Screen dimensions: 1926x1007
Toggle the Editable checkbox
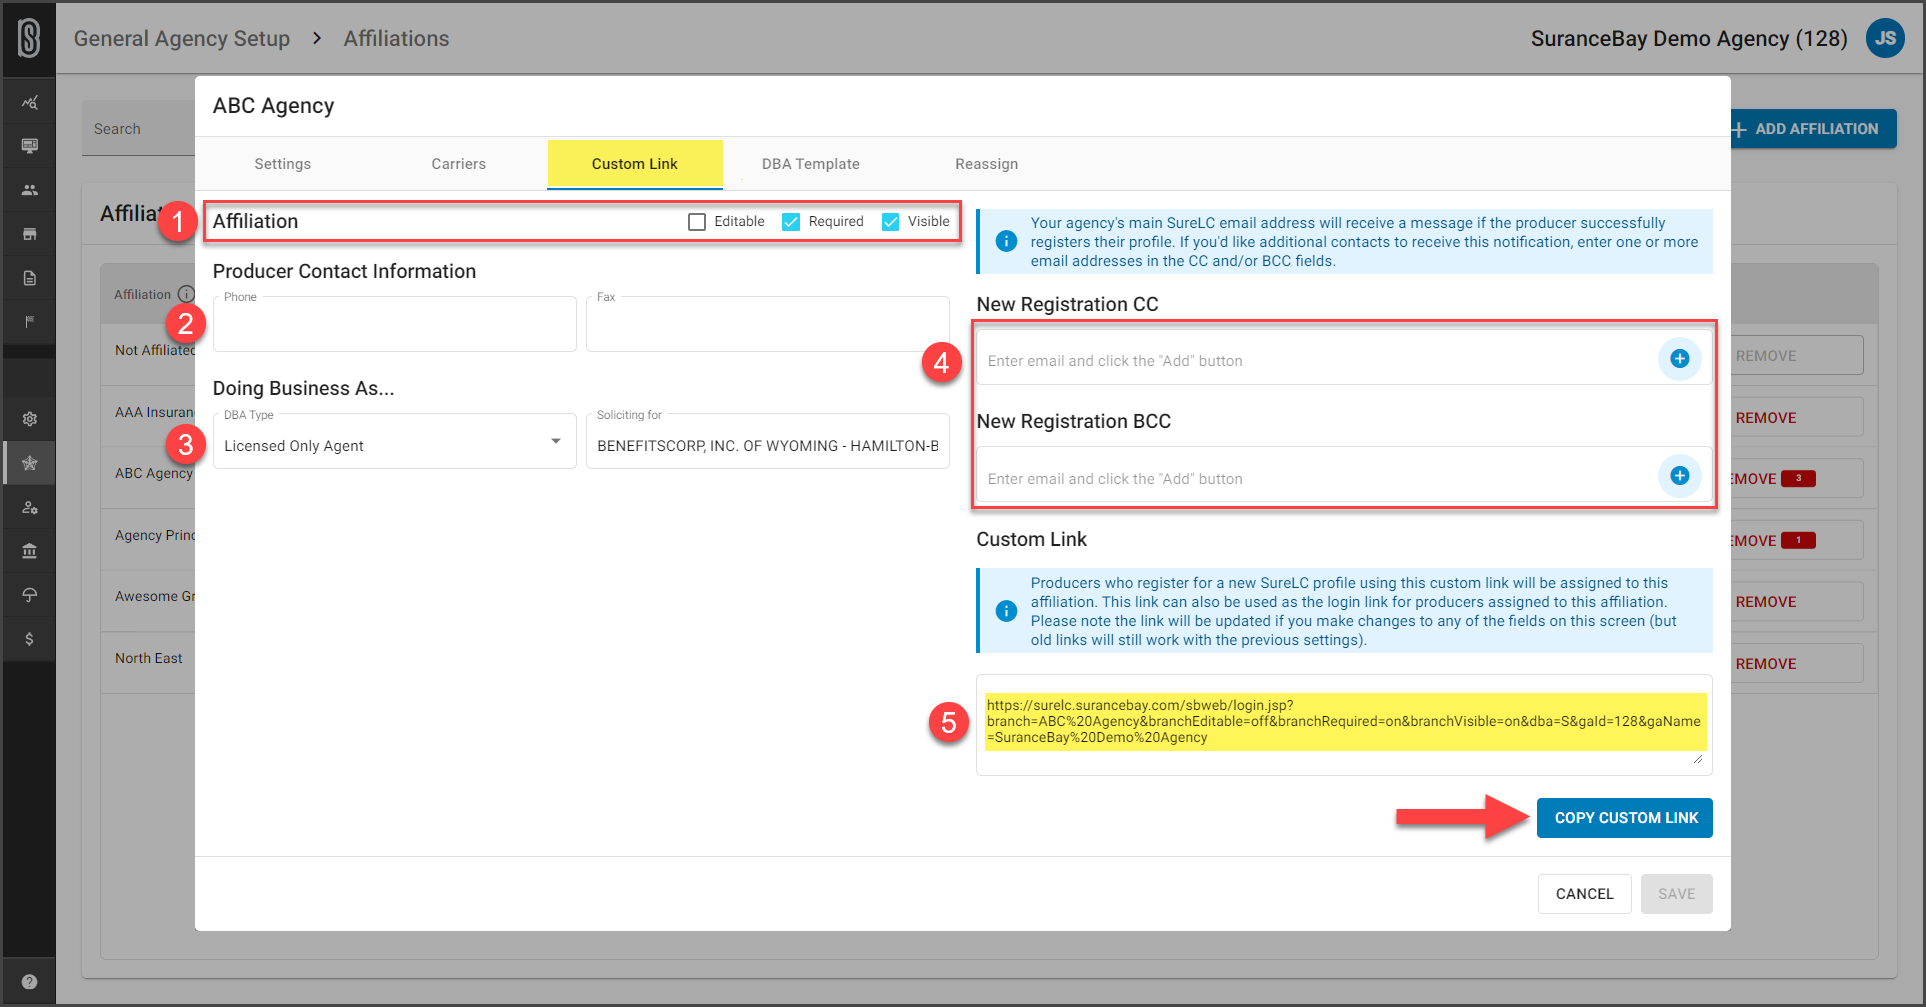[x=697, y=222]
